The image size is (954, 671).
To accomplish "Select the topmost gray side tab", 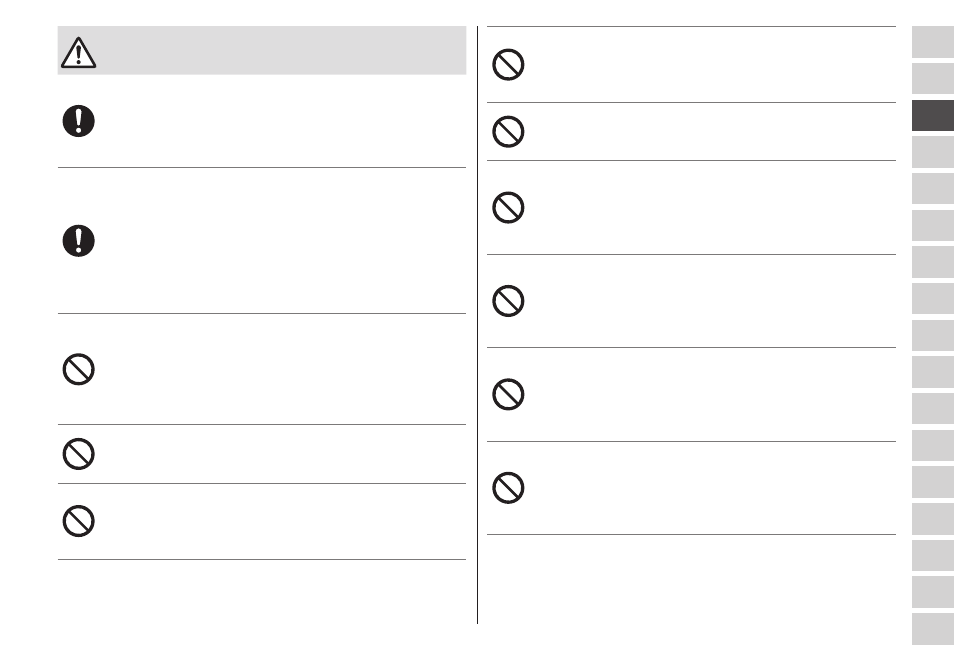I will coord(933,42).
